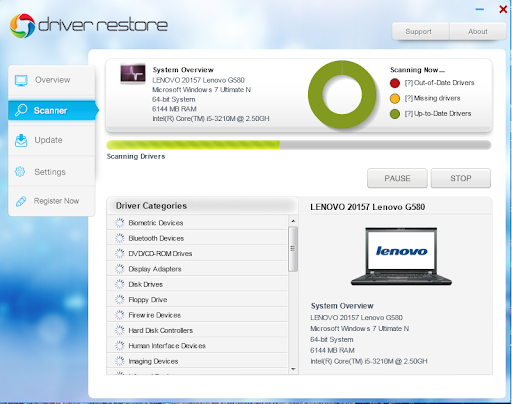Open the Settings tab
The image size is (512, 404).
(x=52, y=172)
